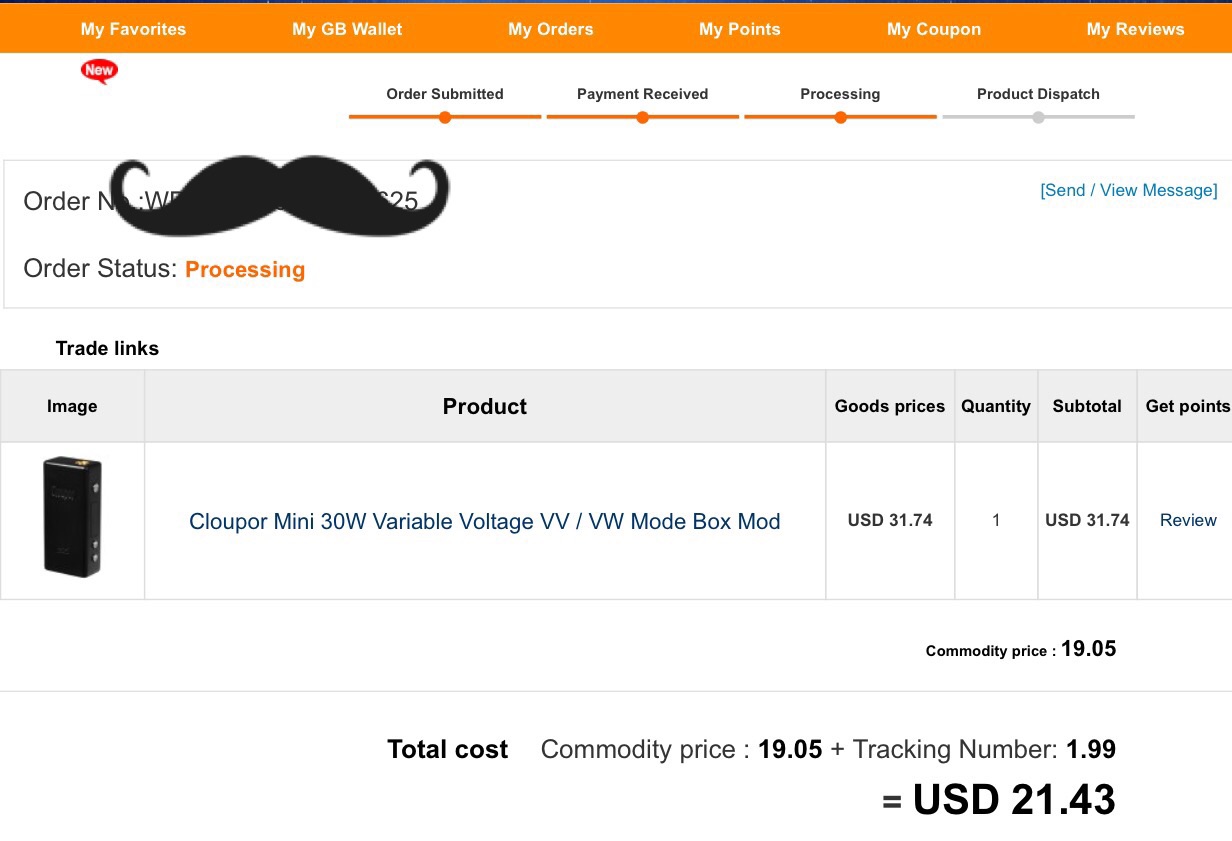The image size is (1232, 841).
Task: Click the red New badge icon
Action: click(x=99, y=71)
